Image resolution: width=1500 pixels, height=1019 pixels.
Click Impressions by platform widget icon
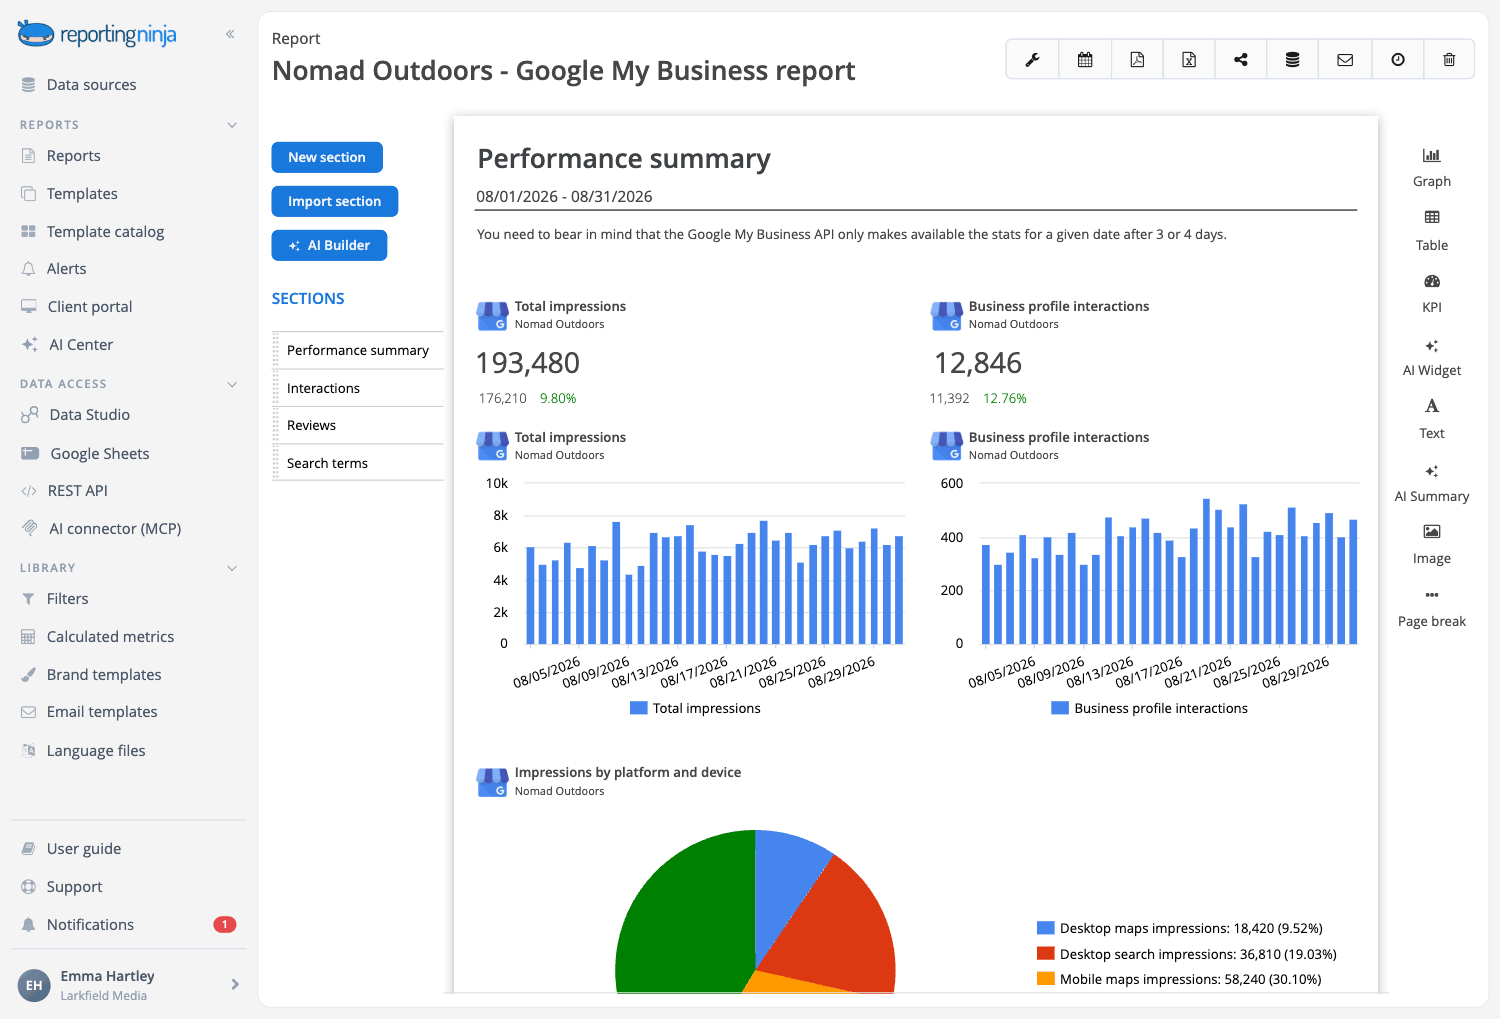pos(492,782)
